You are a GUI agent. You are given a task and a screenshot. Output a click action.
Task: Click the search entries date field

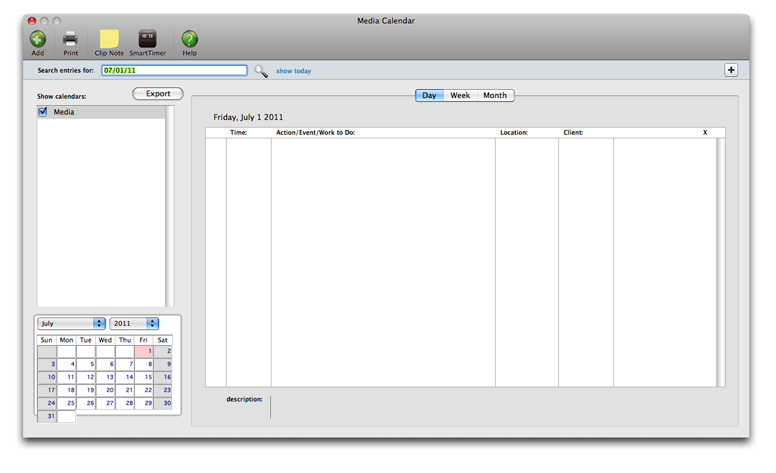[174, 71]
